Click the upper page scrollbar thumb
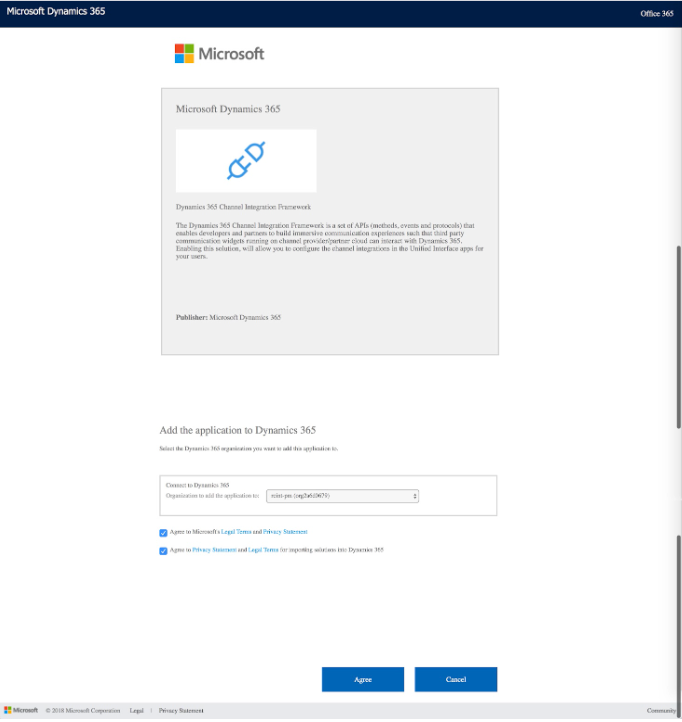682x722 pixels. (679, 338)
